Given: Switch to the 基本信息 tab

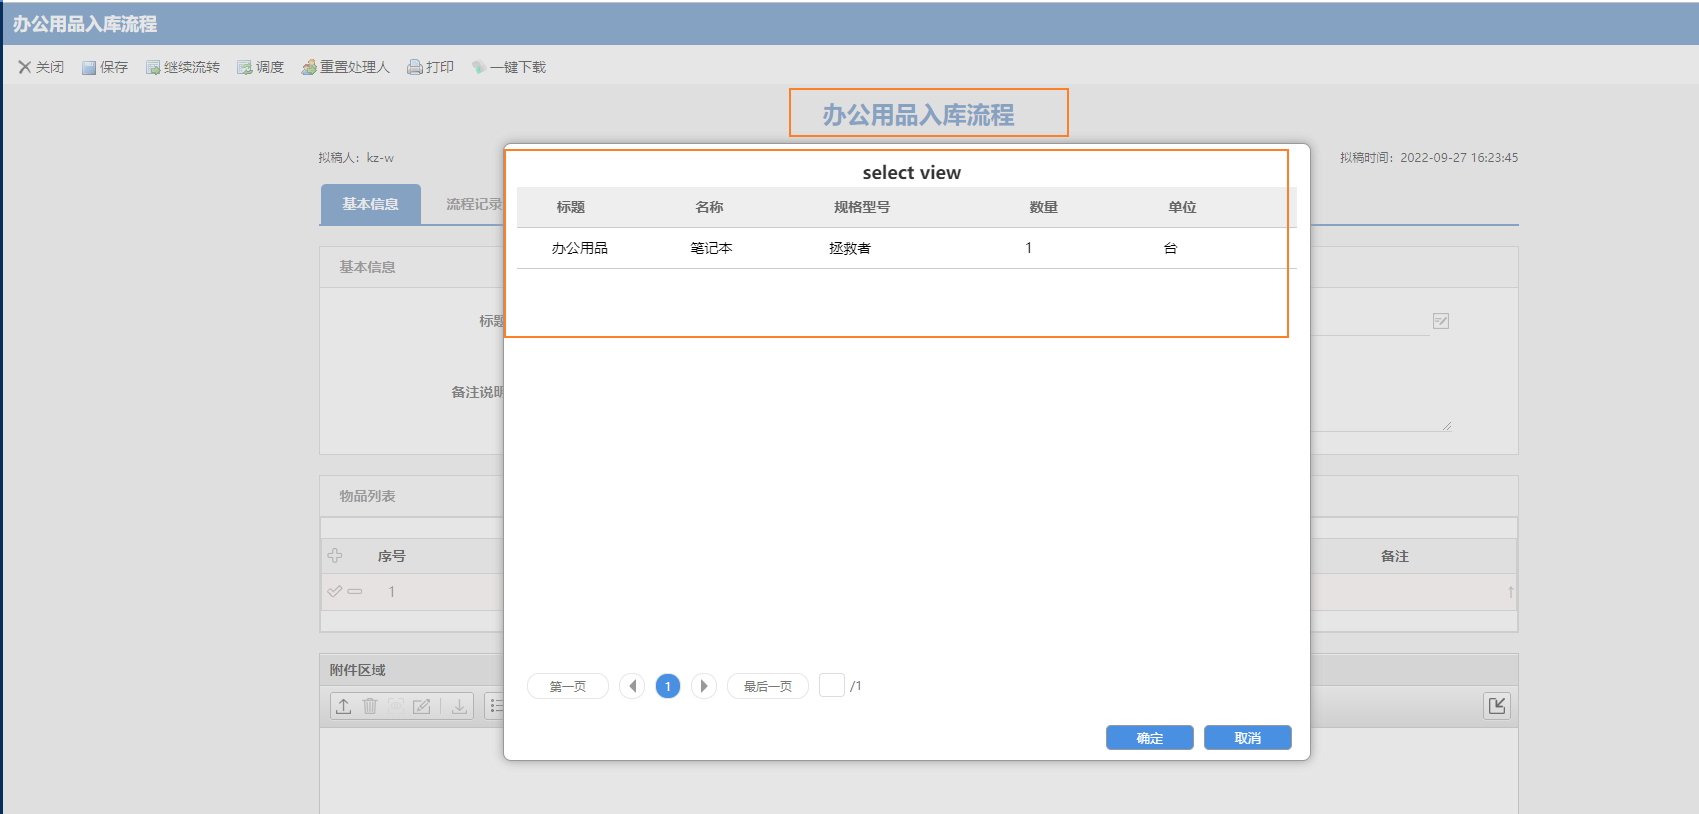Looking at the screenshot, I should (370, 204).
